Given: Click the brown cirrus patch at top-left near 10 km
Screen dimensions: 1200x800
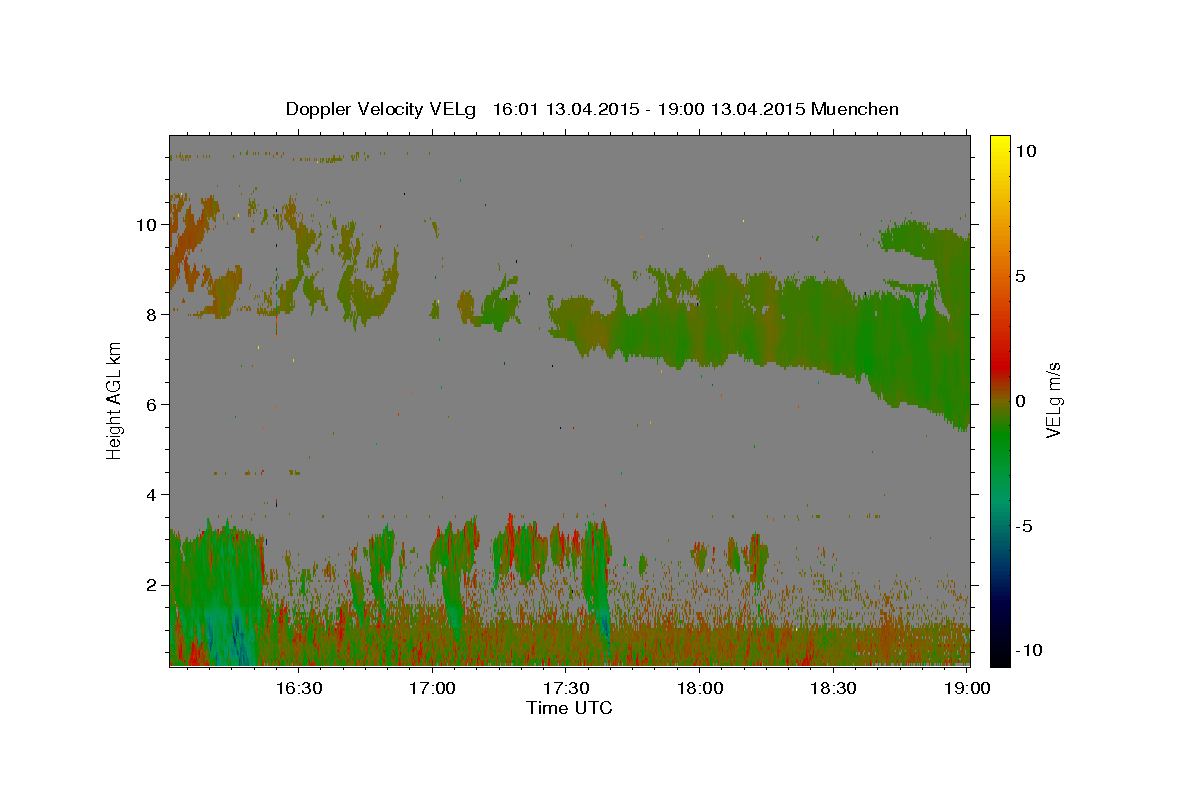Looking at the screenshot, I should (190, 240).
